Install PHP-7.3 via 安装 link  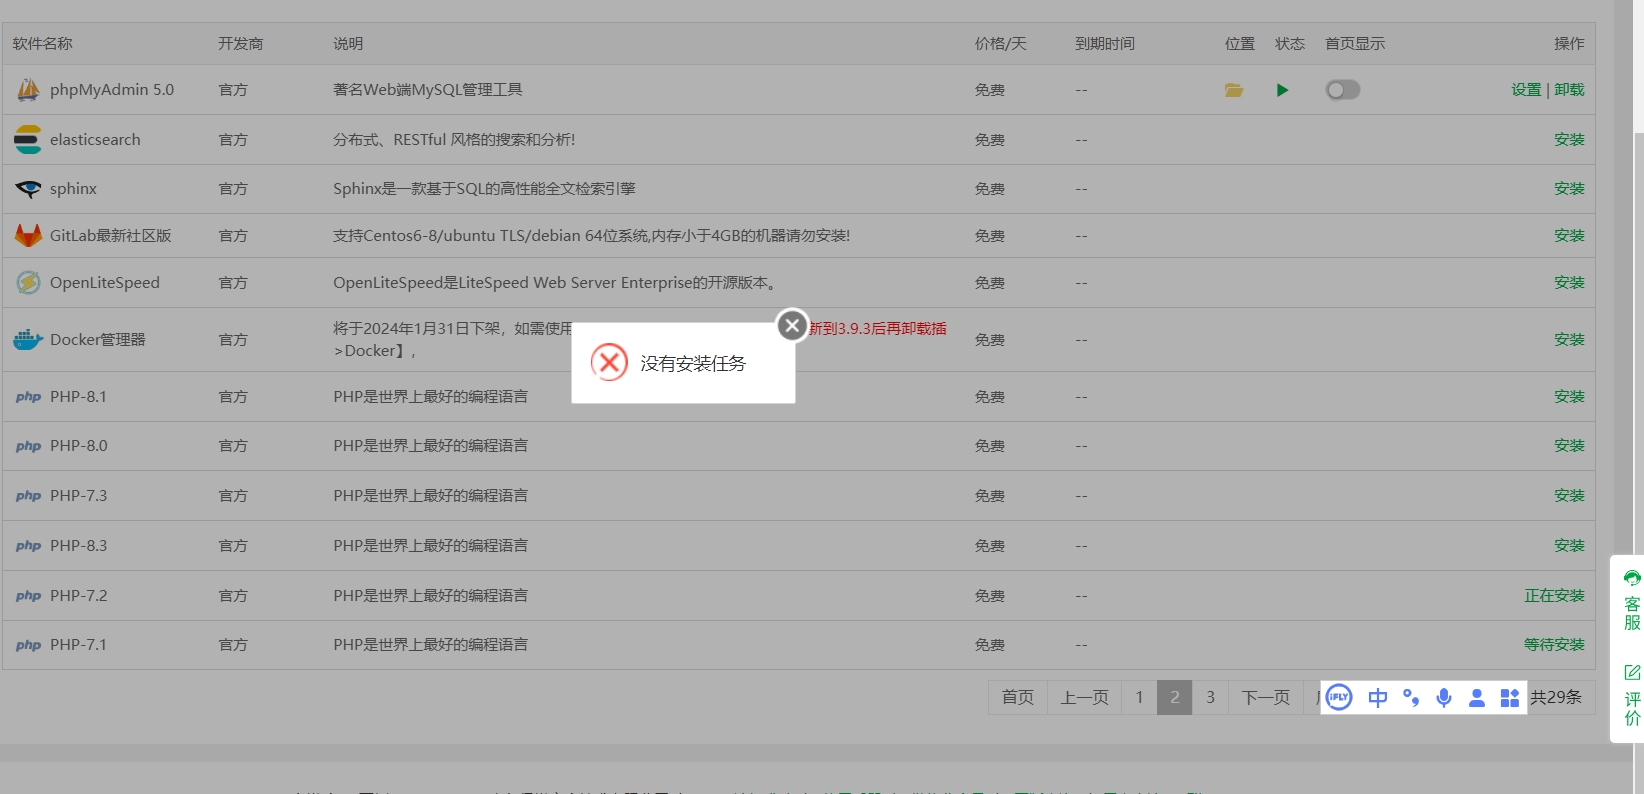[1569, 496]
